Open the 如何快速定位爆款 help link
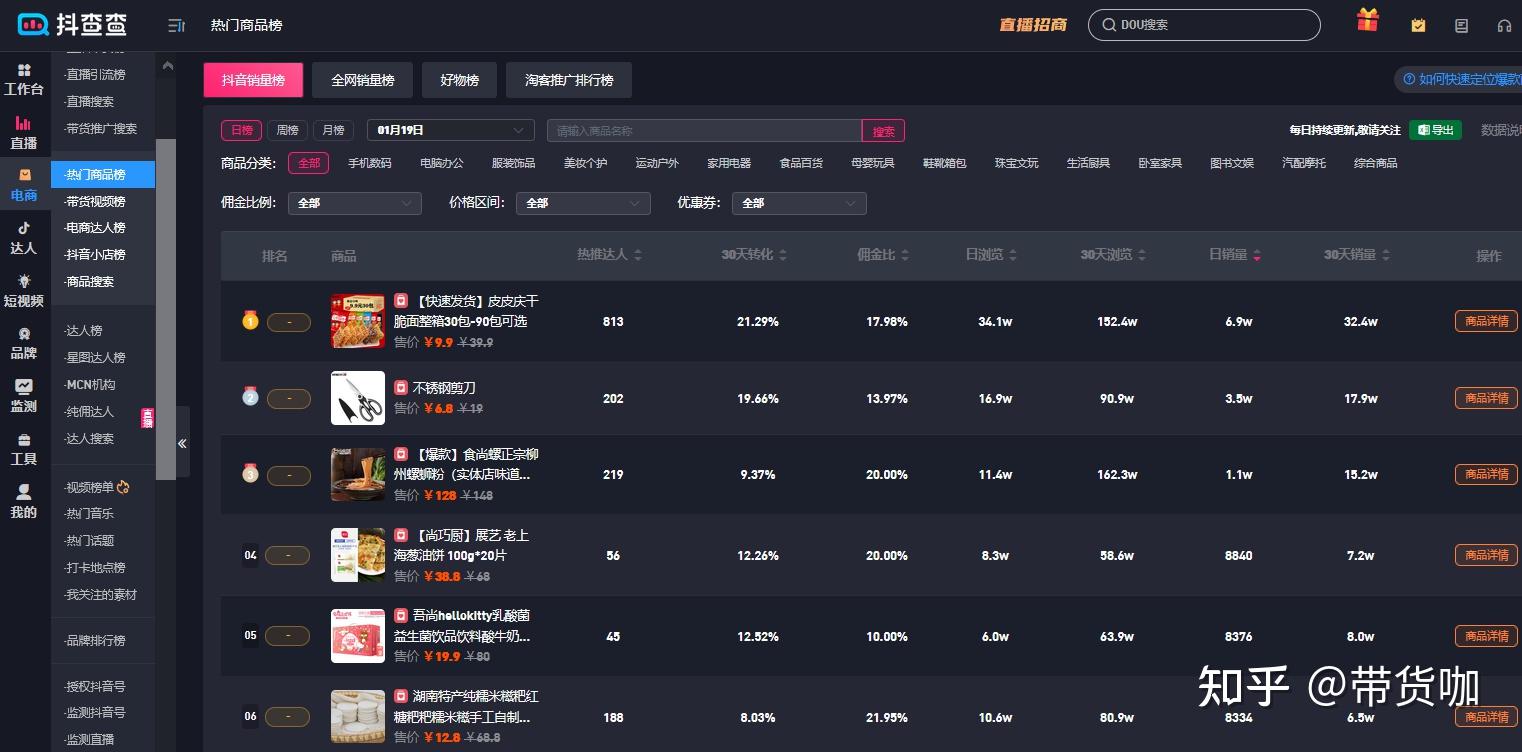The height and width of the screenshot is (752, 1522). pos(1462,80)
